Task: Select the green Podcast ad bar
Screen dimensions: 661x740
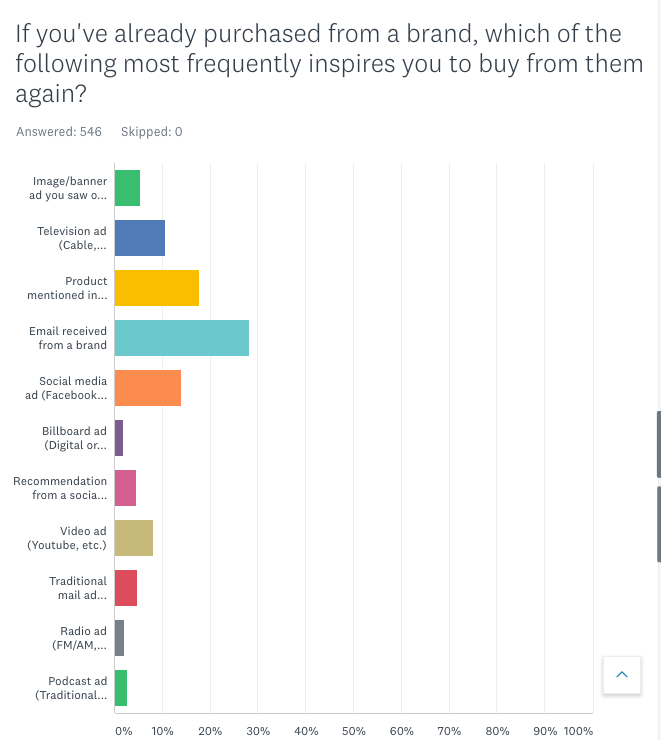Action: pyautogui.click(x=121, y=688)
